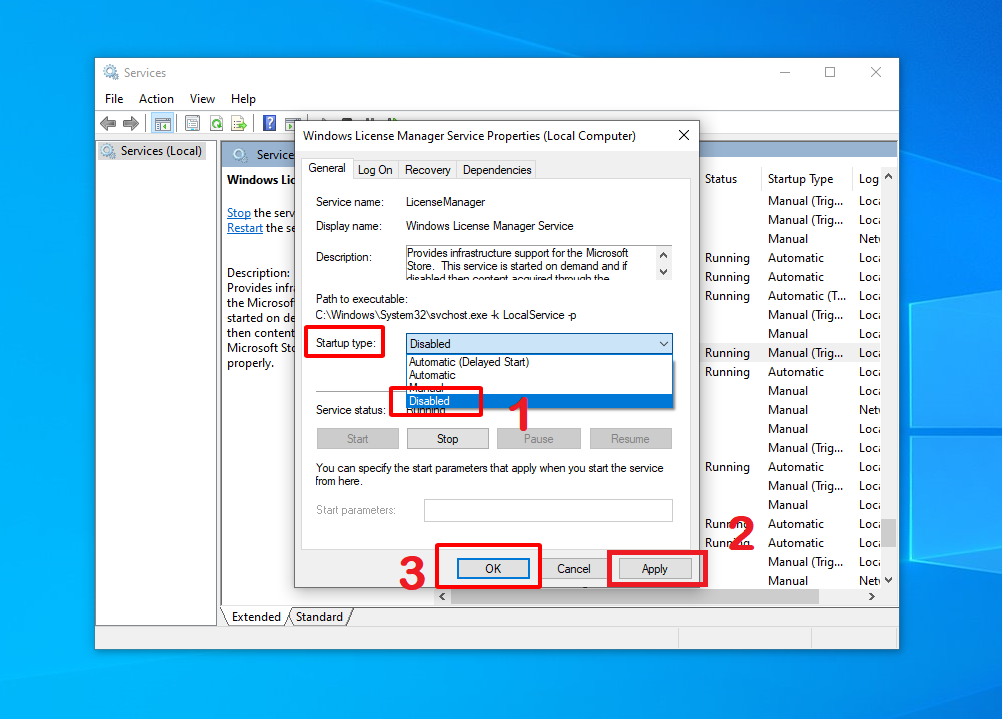Click the blue Help question mark icon
1002x719 pixels.
point(270,123)
